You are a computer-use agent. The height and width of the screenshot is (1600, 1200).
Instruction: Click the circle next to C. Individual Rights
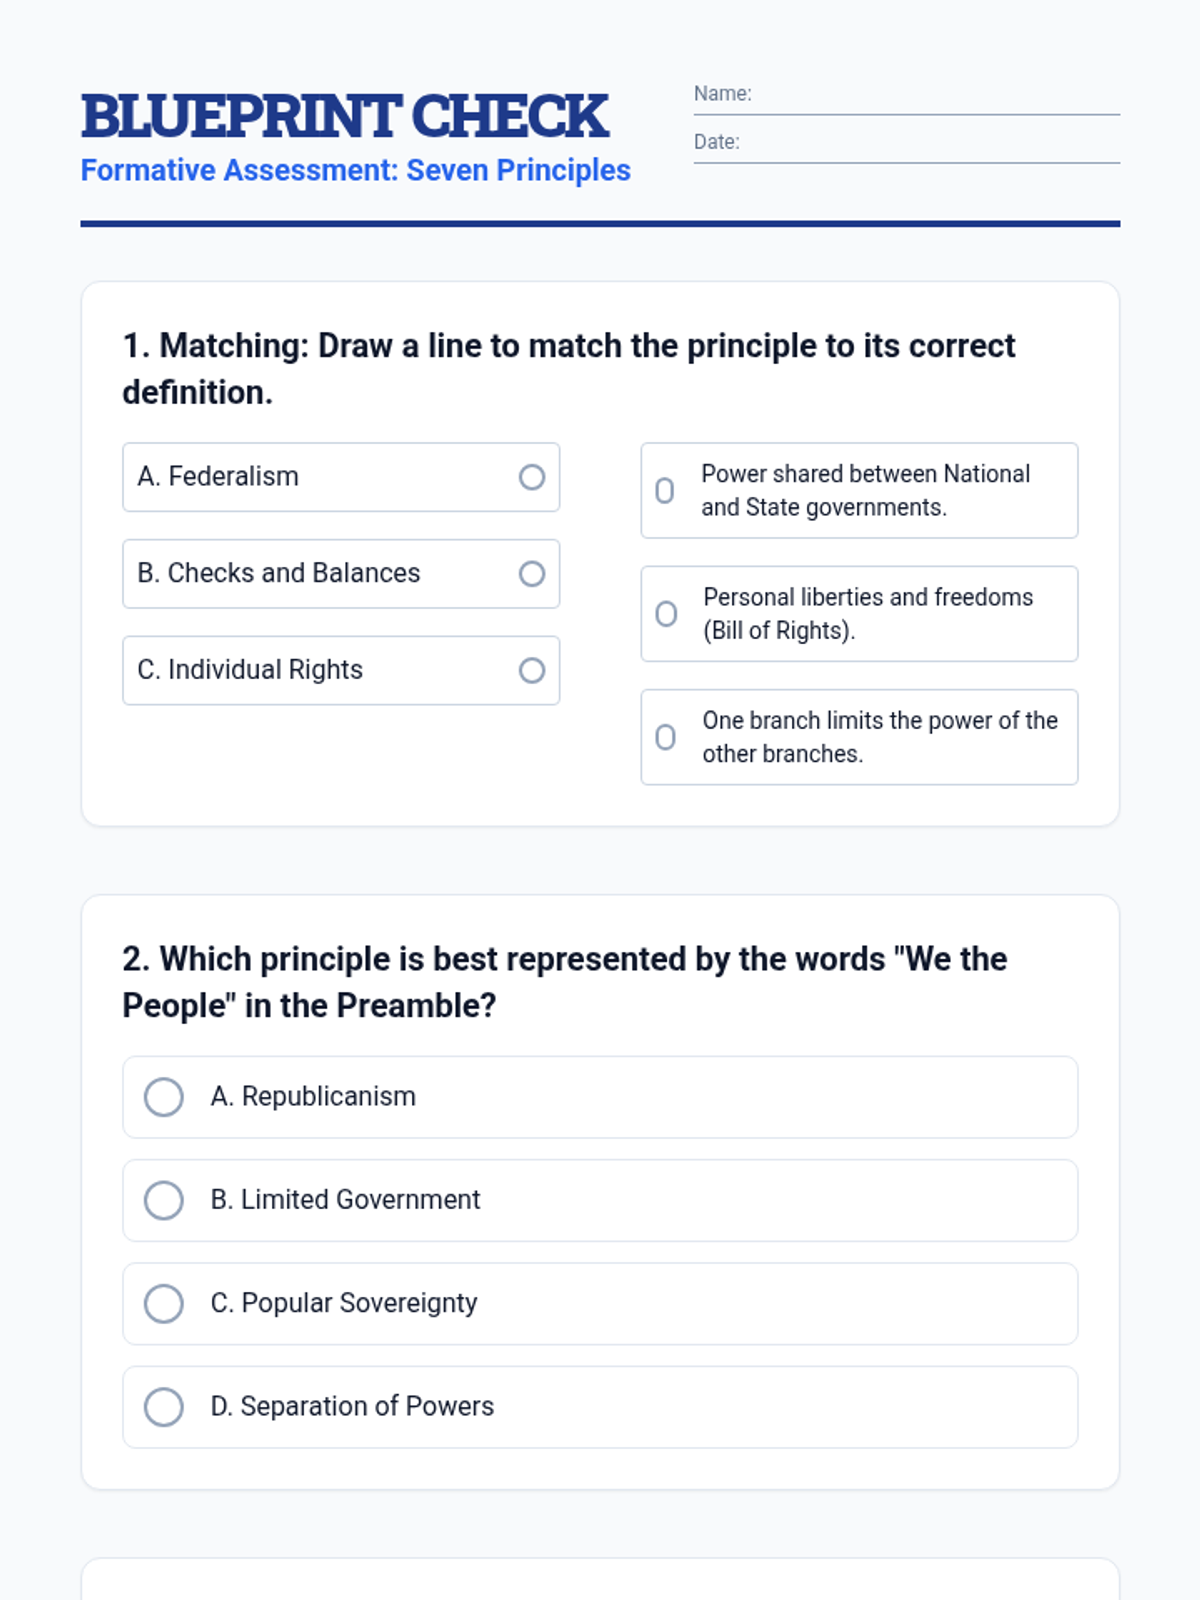tap(532, 670)
